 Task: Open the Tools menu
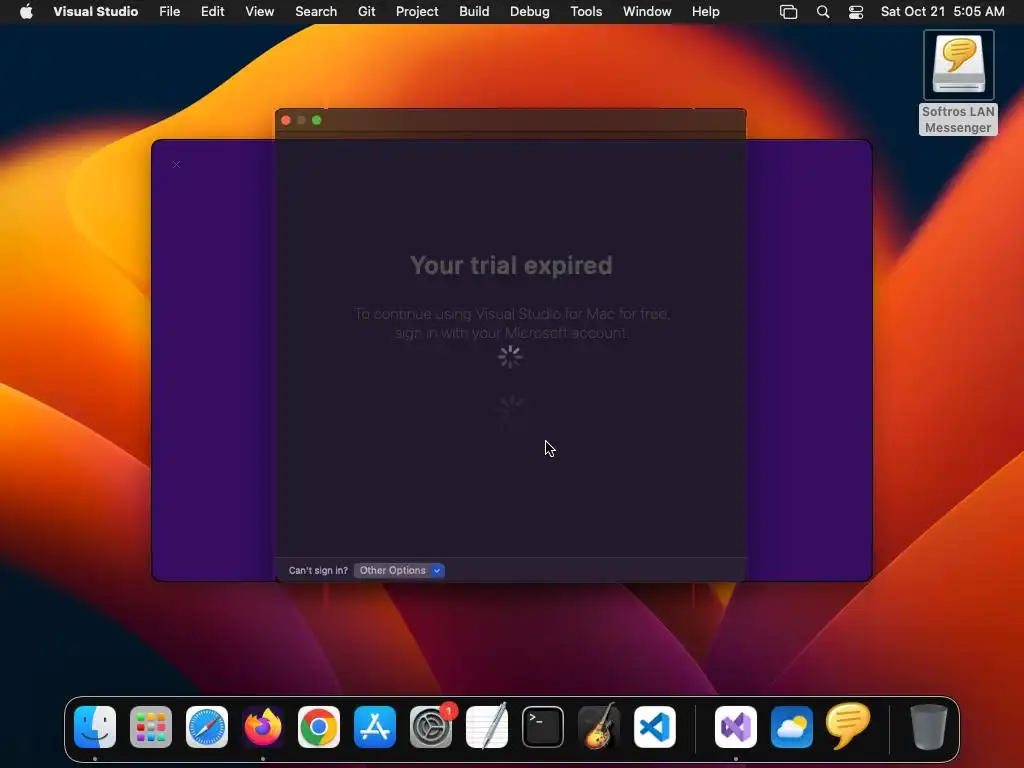pos(586,11)
